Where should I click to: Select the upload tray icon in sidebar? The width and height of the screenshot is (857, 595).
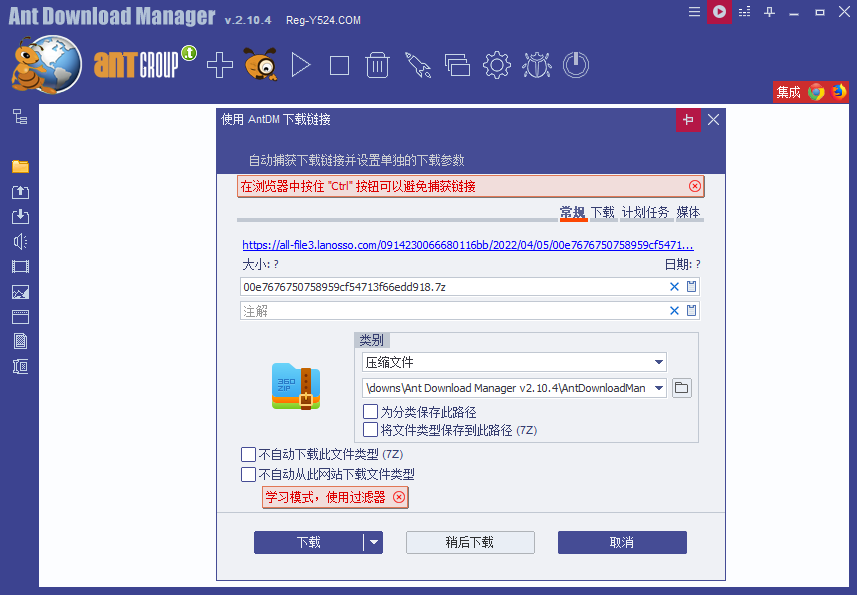click(20, 192)
